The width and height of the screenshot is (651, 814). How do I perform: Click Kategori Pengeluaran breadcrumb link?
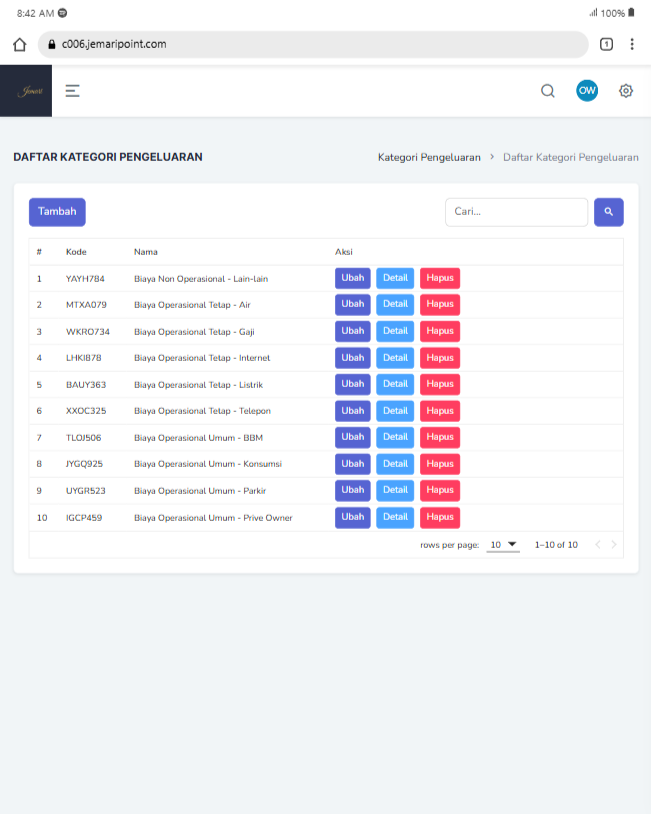[x=429, y=157]
